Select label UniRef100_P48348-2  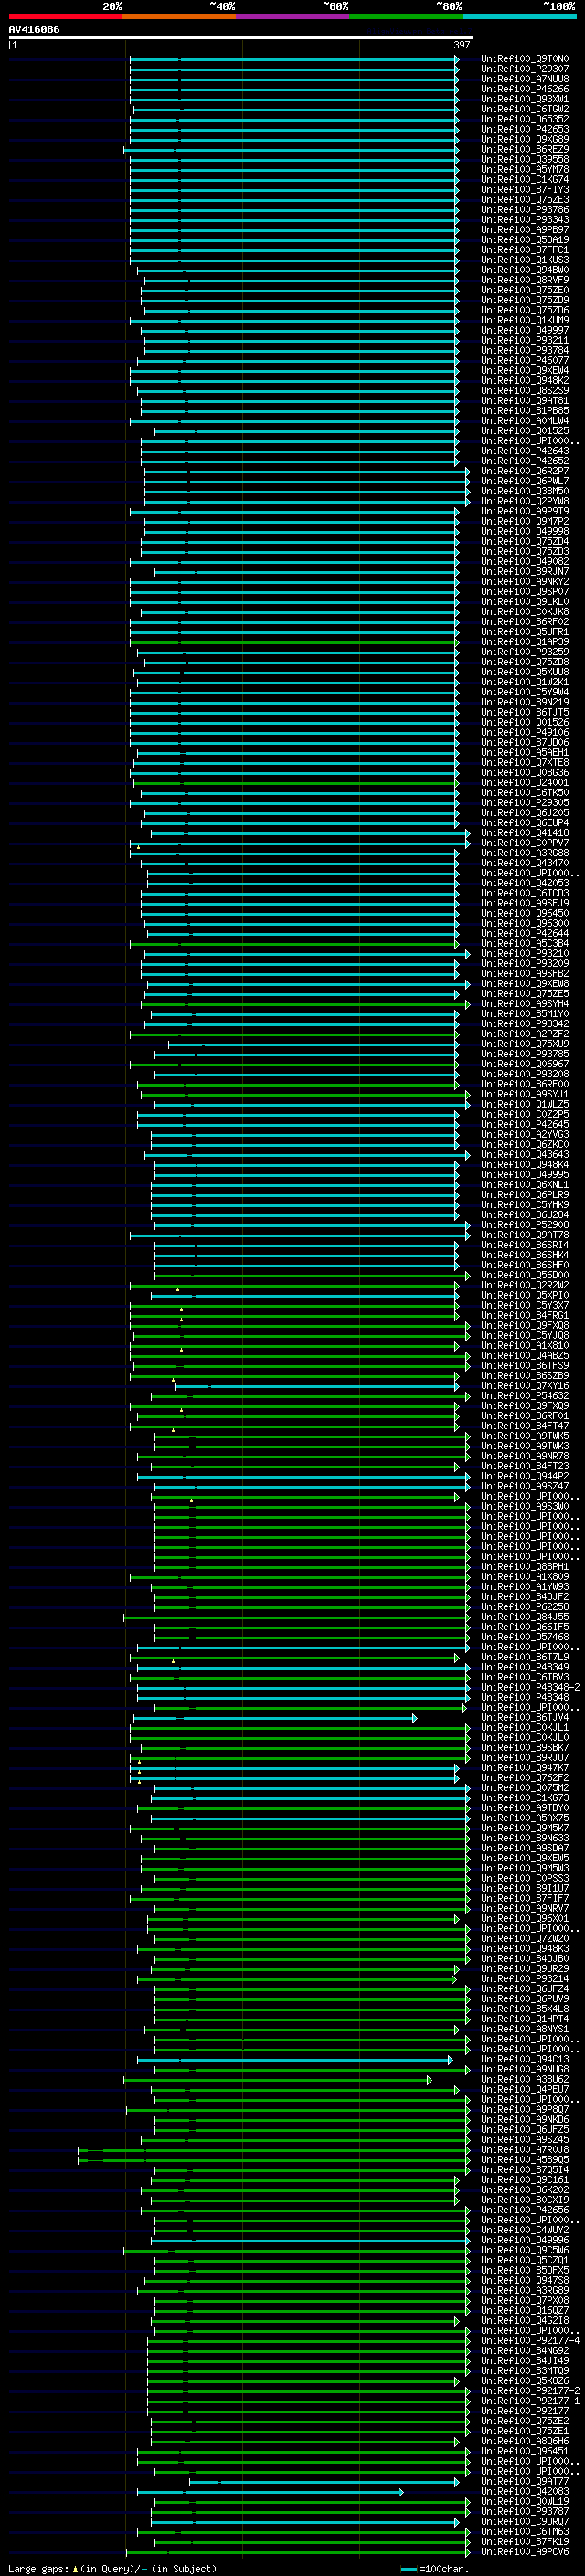point(530,1688)
